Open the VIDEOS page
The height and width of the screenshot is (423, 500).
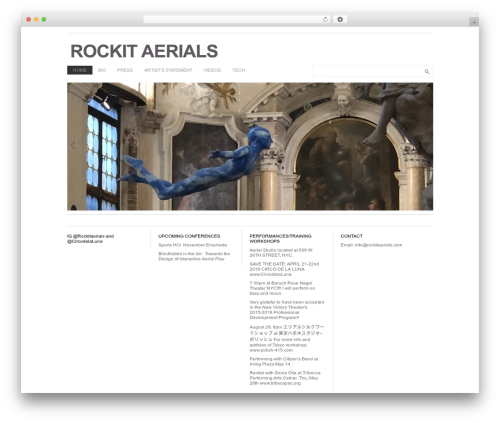click(x=212, y=70)
